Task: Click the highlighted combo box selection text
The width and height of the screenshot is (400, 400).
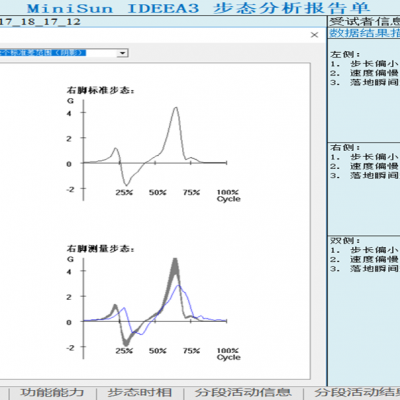Action: (x=43, y=53)
